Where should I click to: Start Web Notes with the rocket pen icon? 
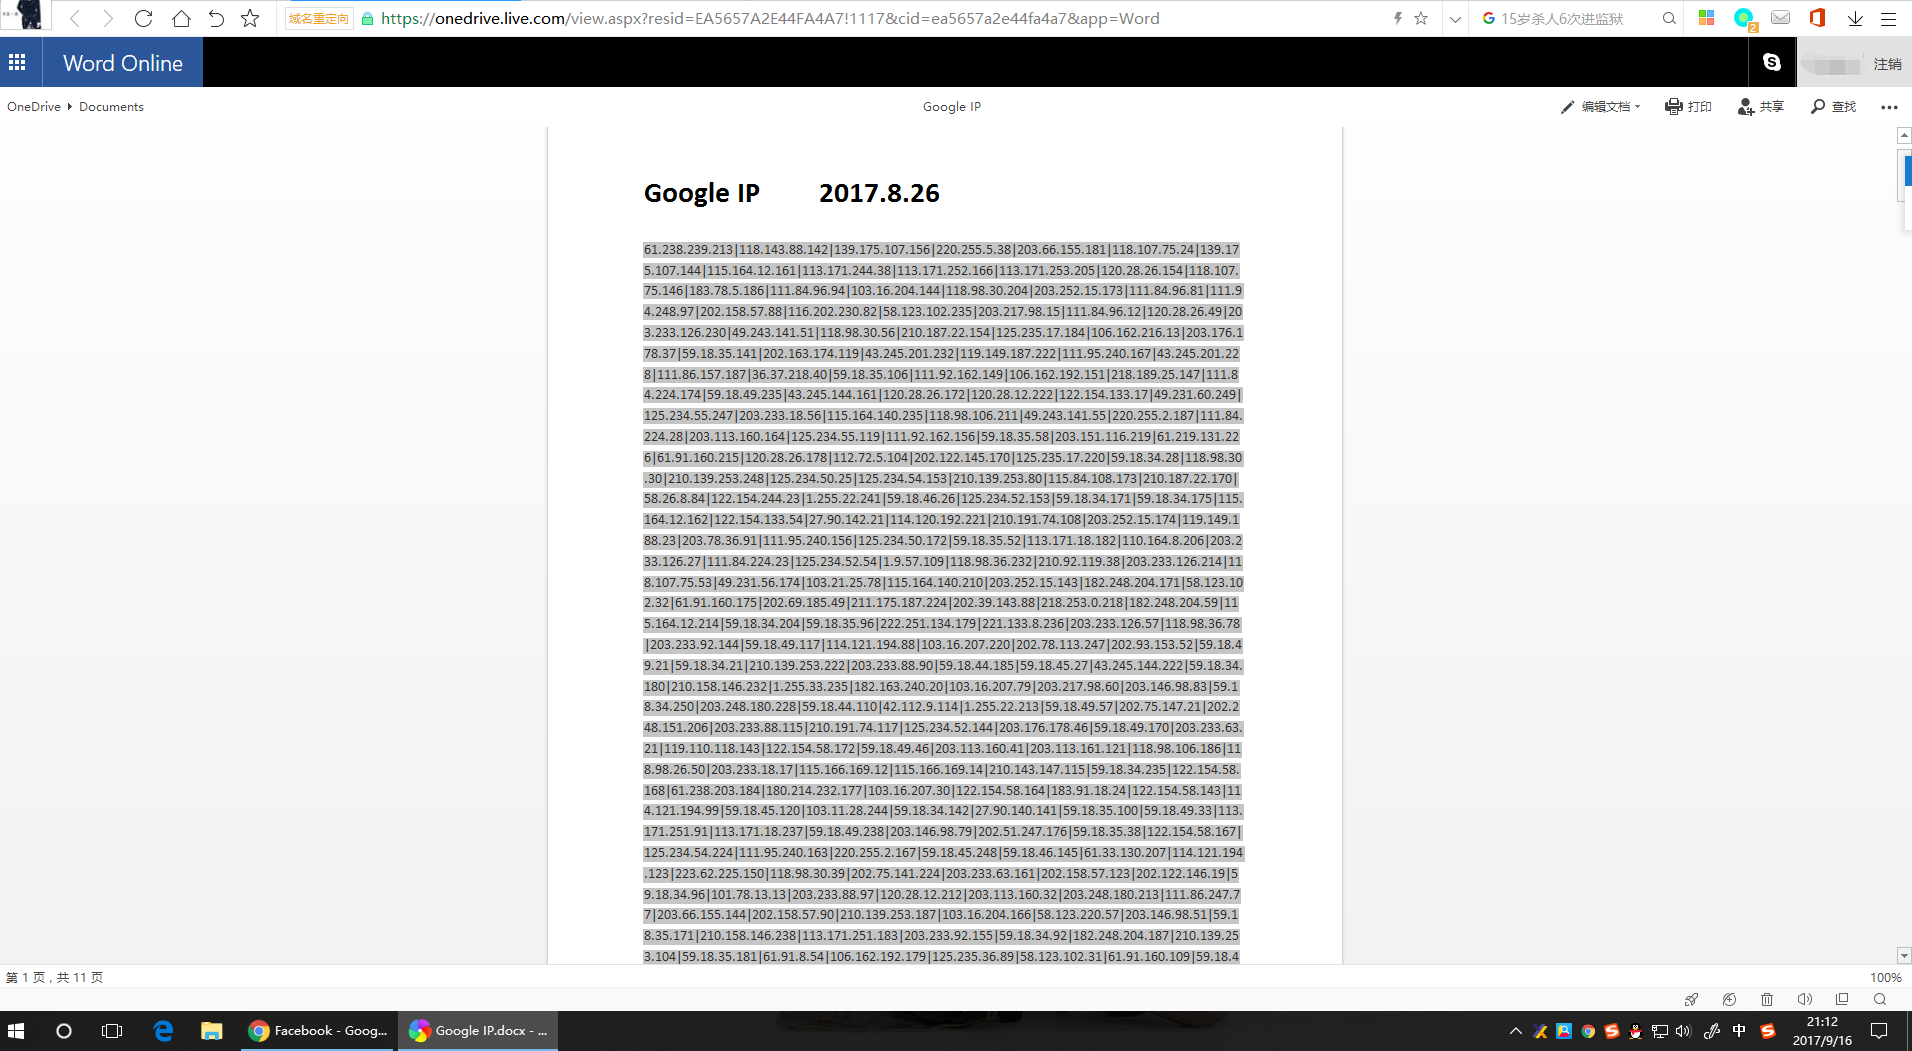[1691, 999]
